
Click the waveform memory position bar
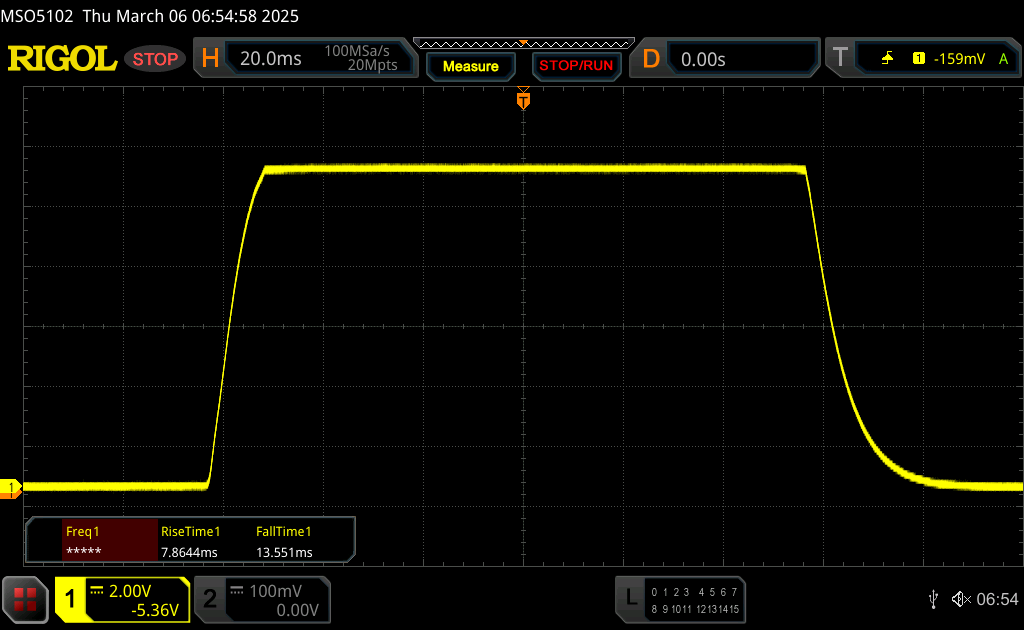click(522, 43)
